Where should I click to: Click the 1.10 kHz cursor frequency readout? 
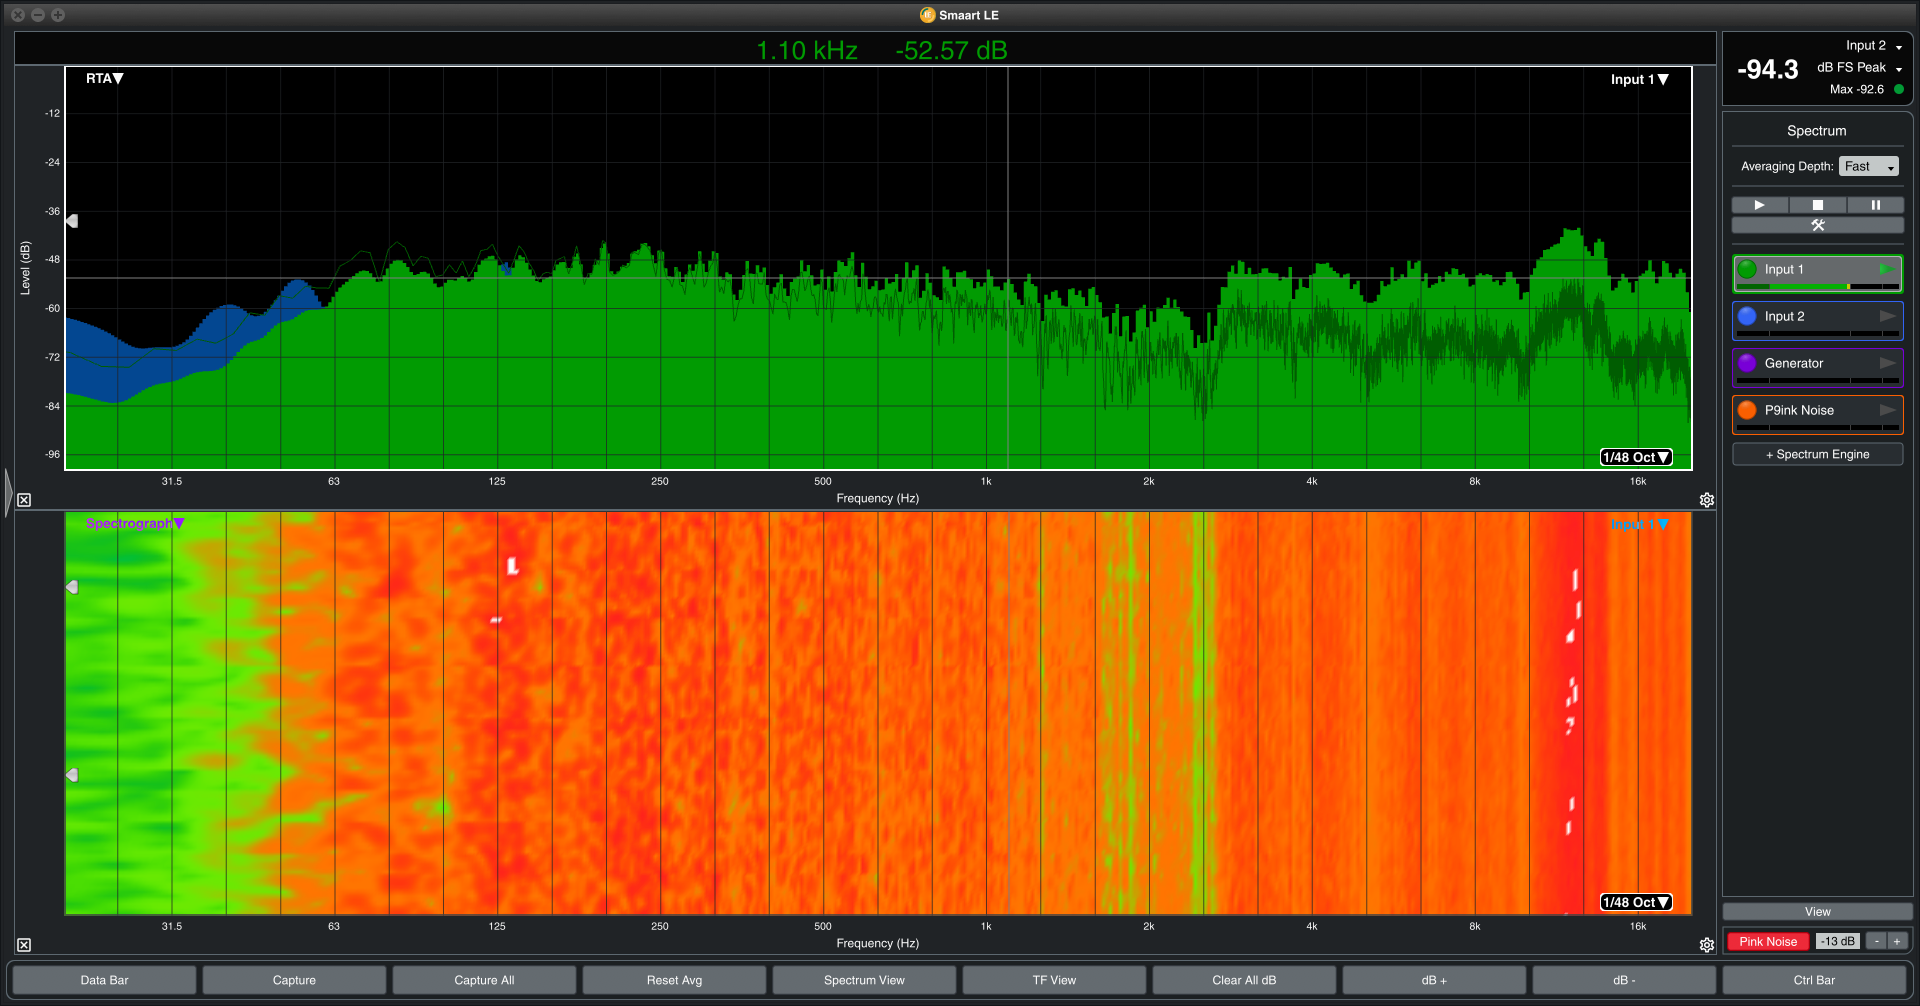tap(807, 51)
